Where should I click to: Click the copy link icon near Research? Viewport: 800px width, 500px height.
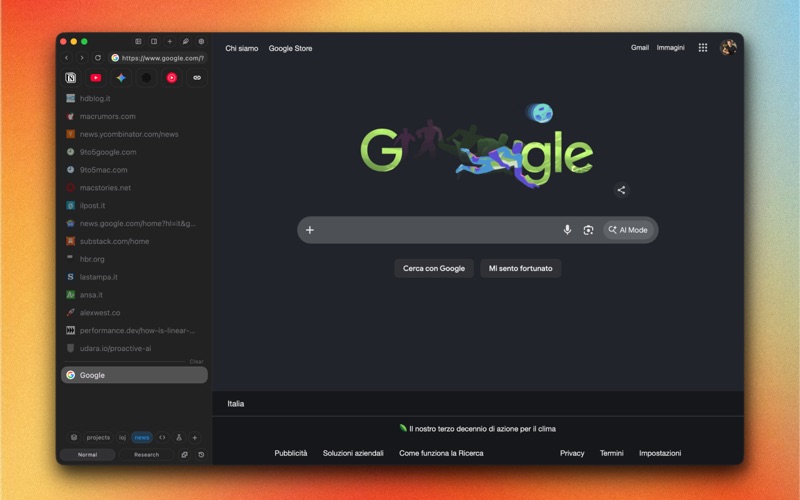pos(185,455)
